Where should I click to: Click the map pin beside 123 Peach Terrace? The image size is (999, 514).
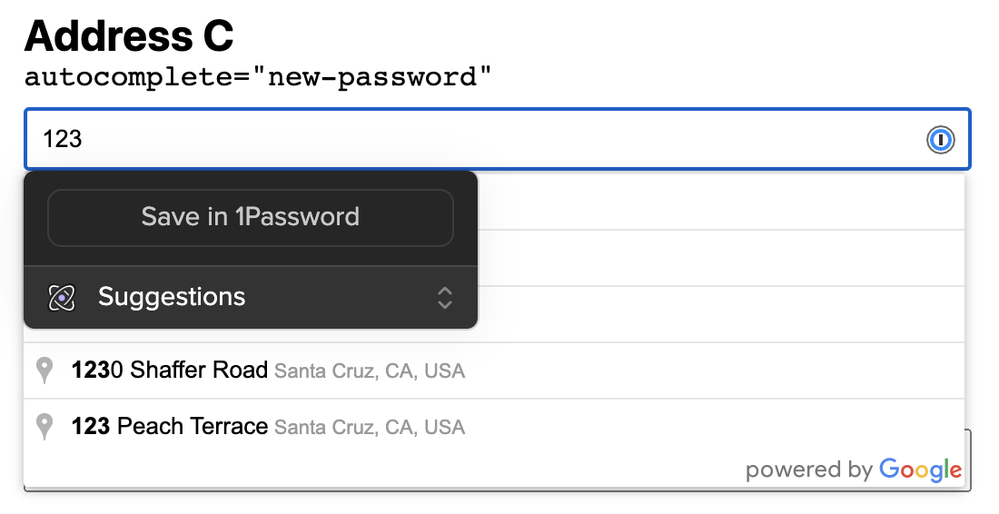(44, 427)
